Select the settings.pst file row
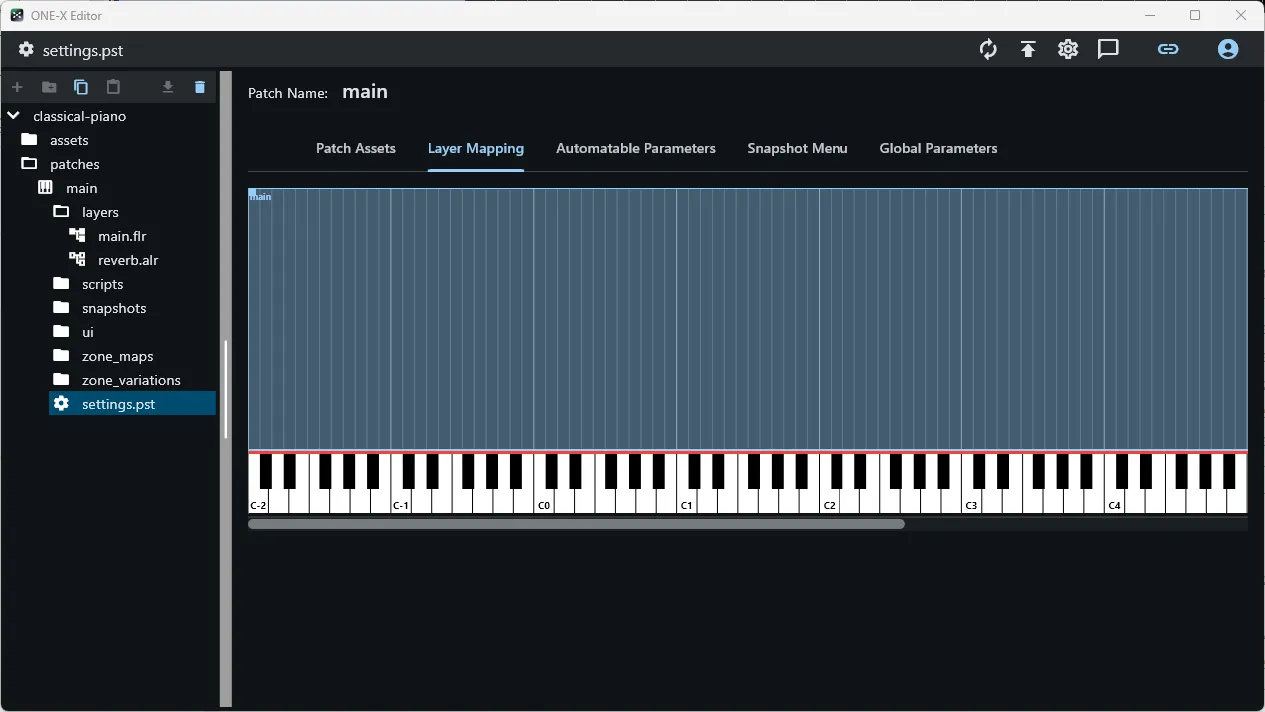 132,404
